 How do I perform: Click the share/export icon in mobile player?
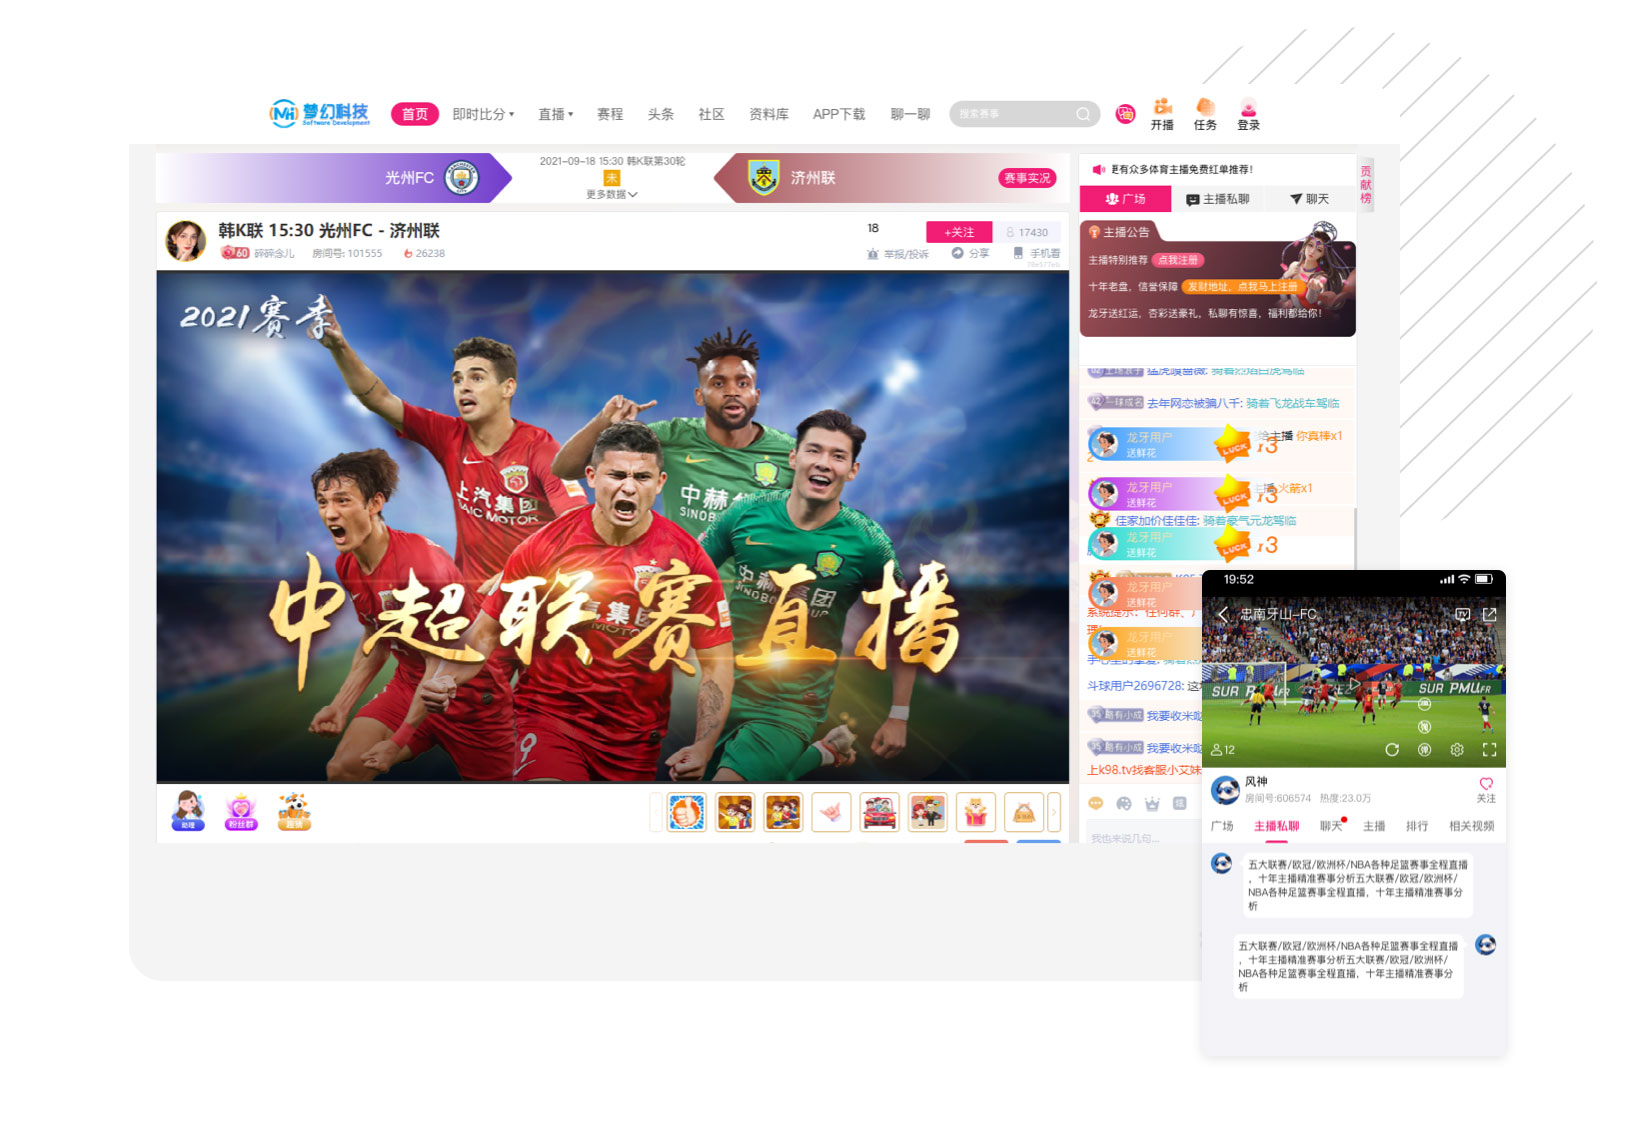click(x=1489, y=614)
